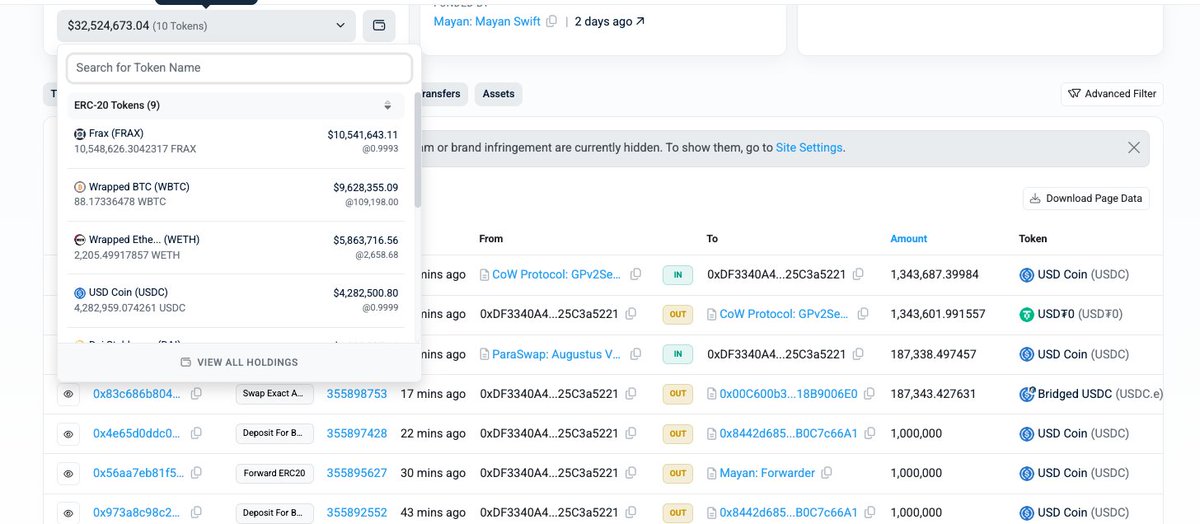Viewport: 1200px width, 524px height.
Task: Copy transaction hash 0x4e65d0ddc0
Action: [x=196, y=433]
